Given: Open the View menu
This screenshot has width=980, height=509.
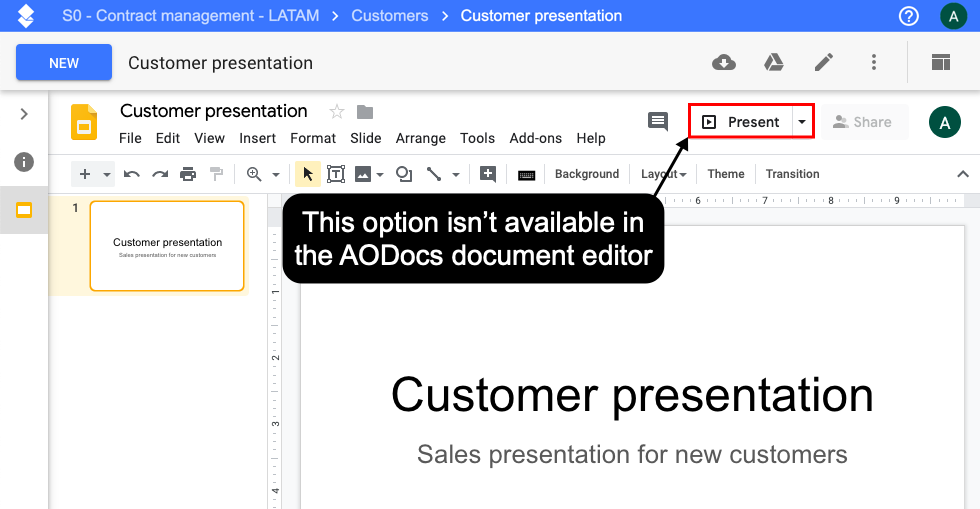Looking at the screenshot, I should click(209, 138).
